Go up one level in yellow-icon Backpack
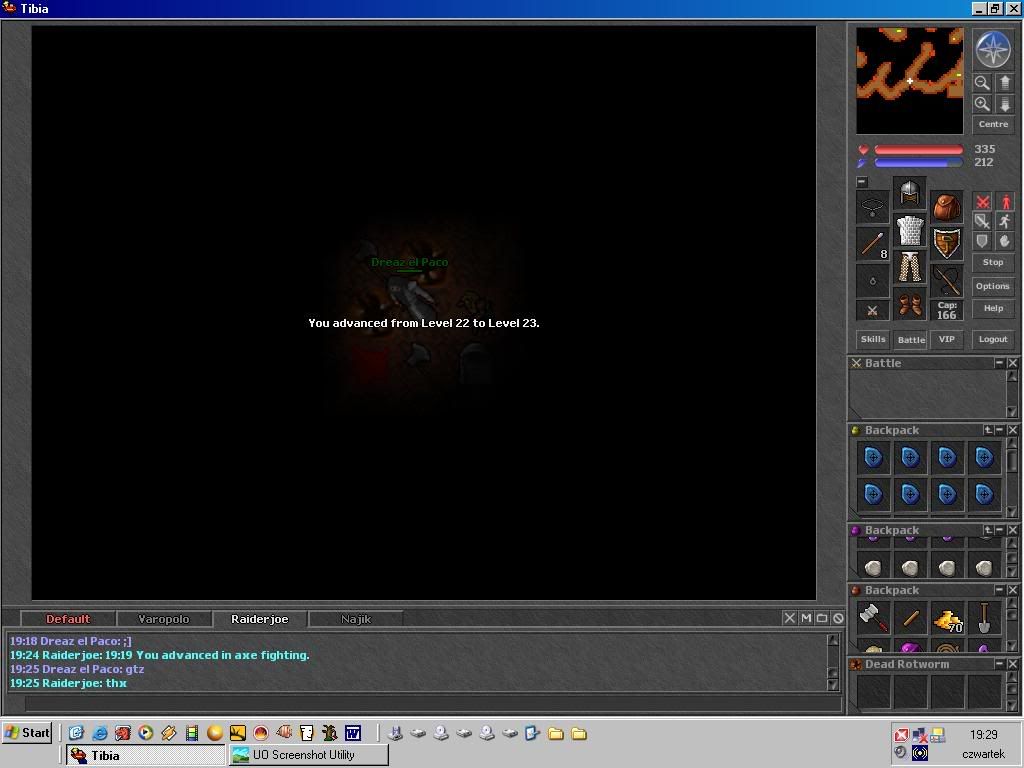The image size is (1024, 768). tap(988, 430)
